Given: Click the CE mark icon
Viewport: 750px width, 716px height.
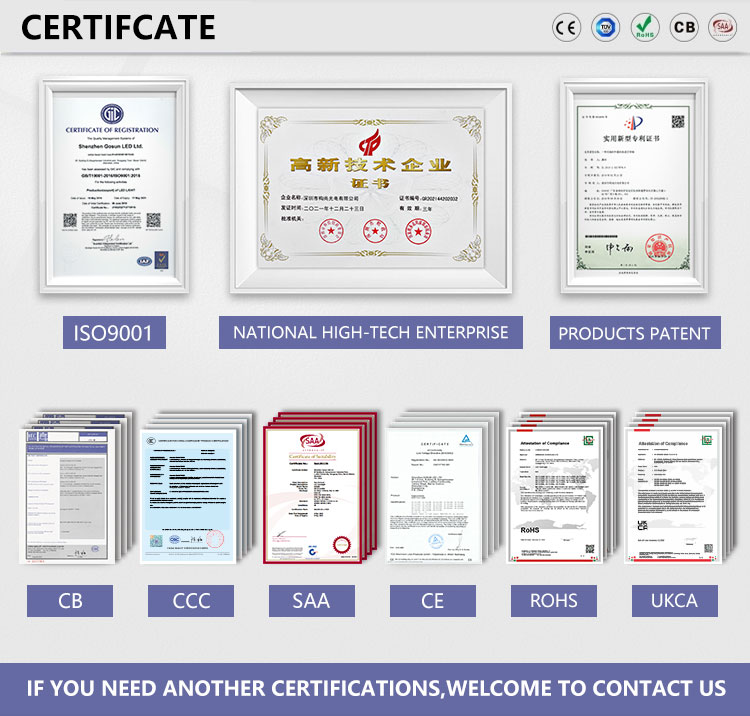Looking at the screenshot, I should coord(566,27).
